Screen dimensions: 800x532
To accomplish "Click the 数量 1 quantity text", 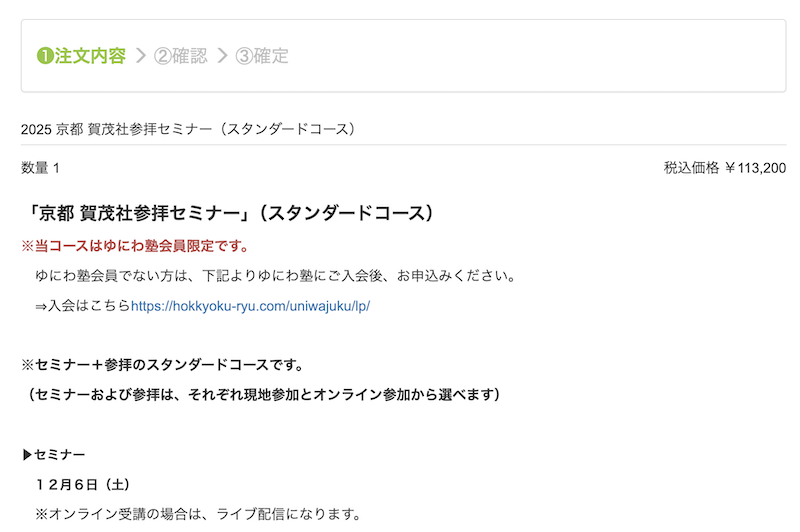I will (40, 168).
